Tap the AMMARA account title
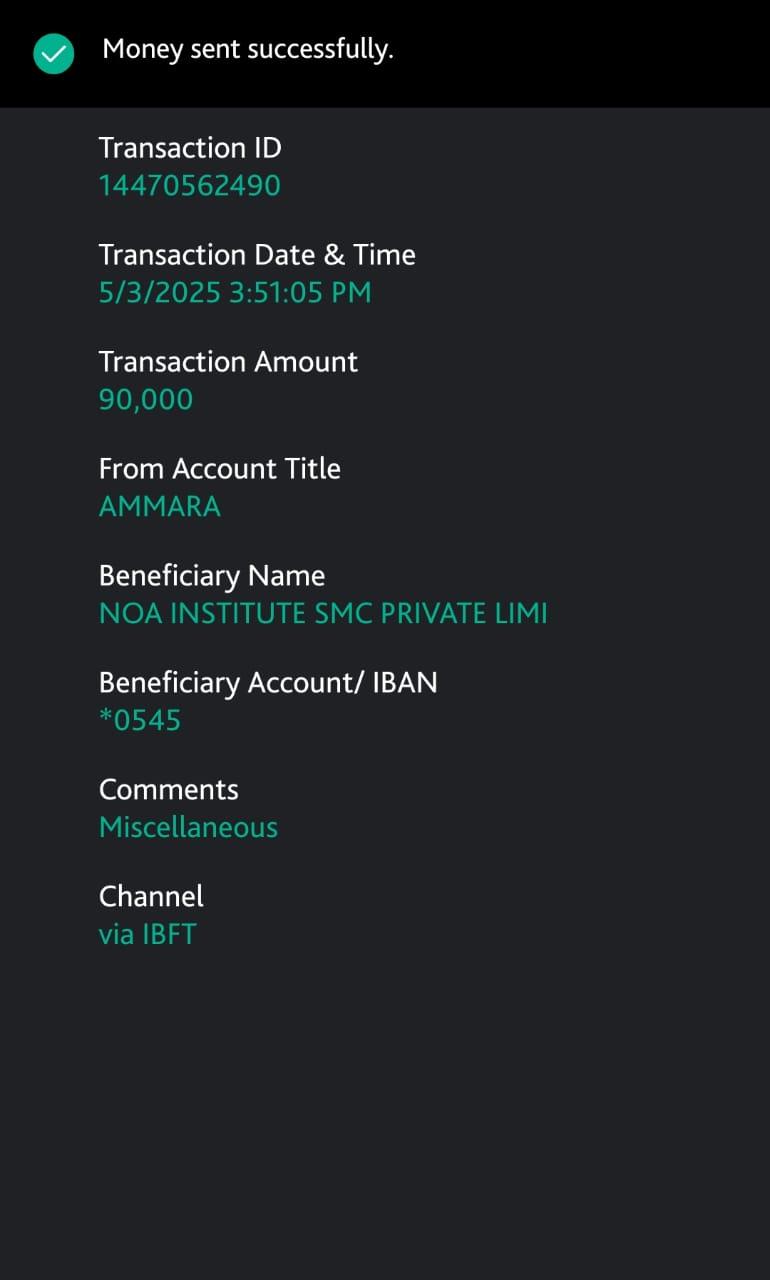The width and height of the screenshot is (770, 1280). coord(160,507)
